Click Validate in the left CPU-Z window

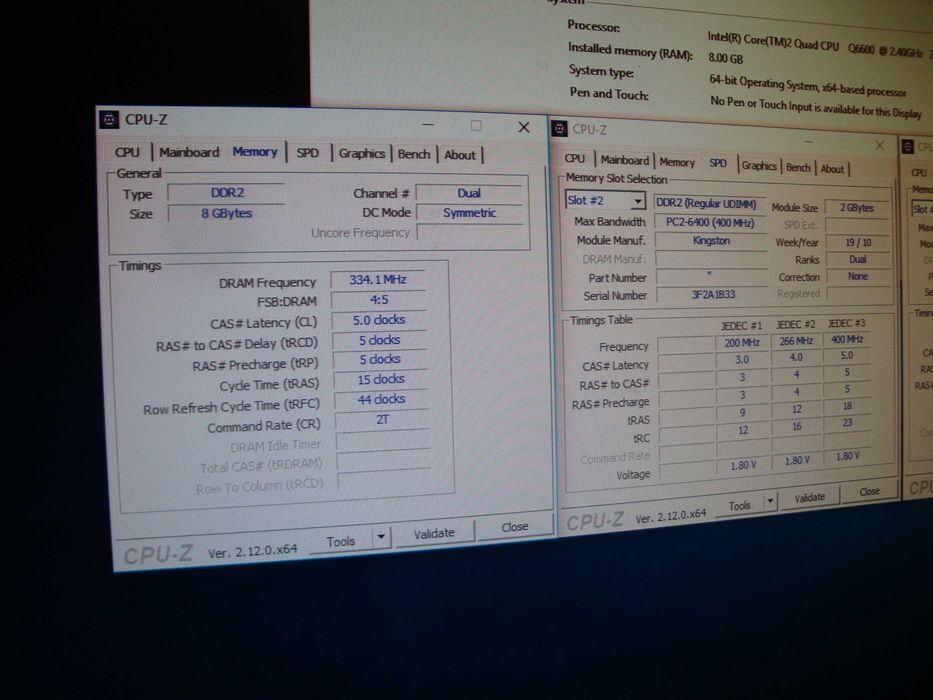point(434,533)
